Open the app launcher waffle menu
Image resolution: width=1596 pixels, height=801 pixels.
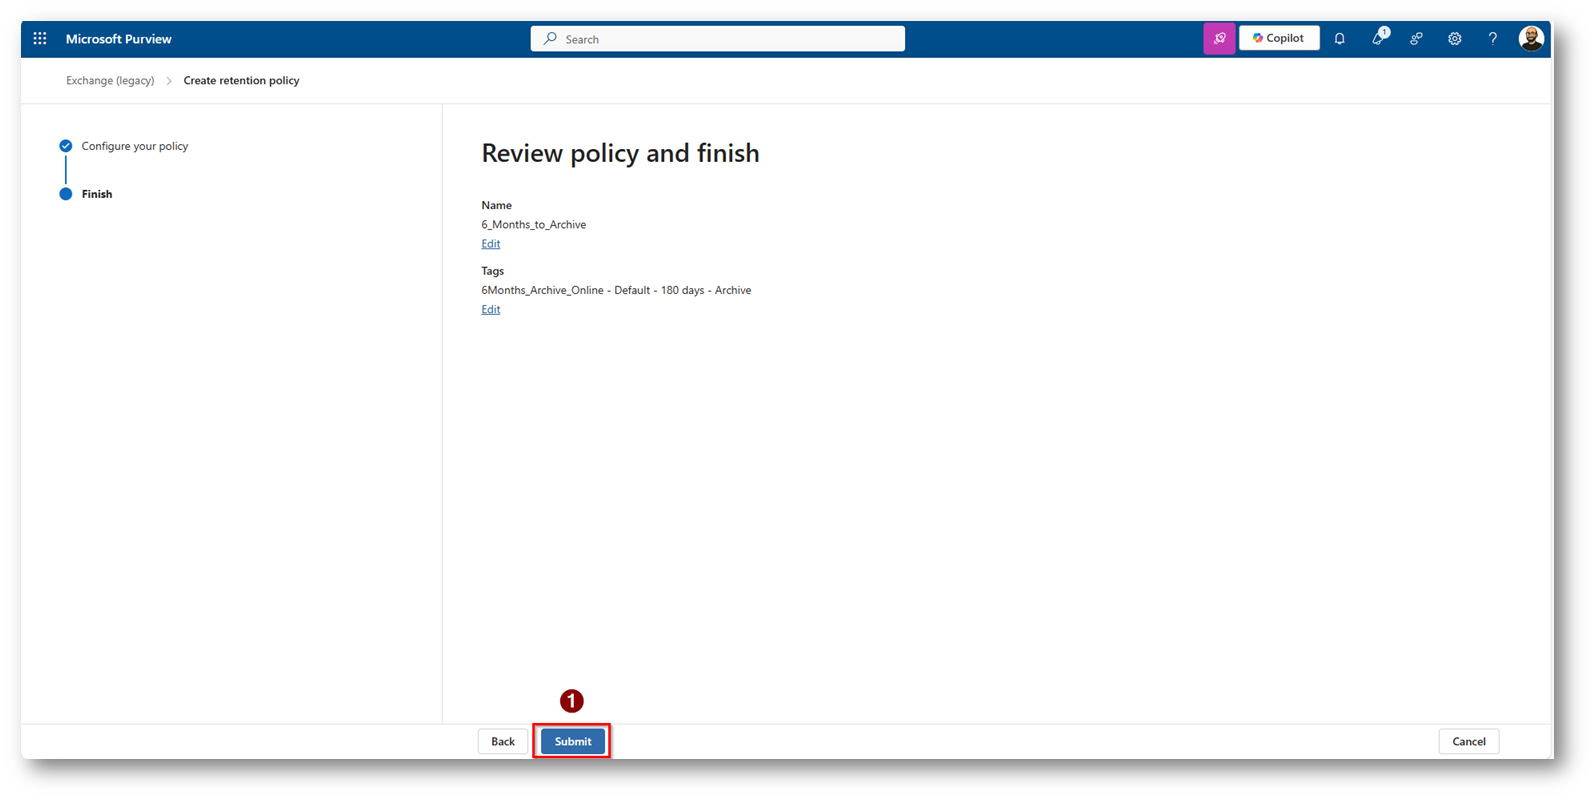(x=40, y=39)
